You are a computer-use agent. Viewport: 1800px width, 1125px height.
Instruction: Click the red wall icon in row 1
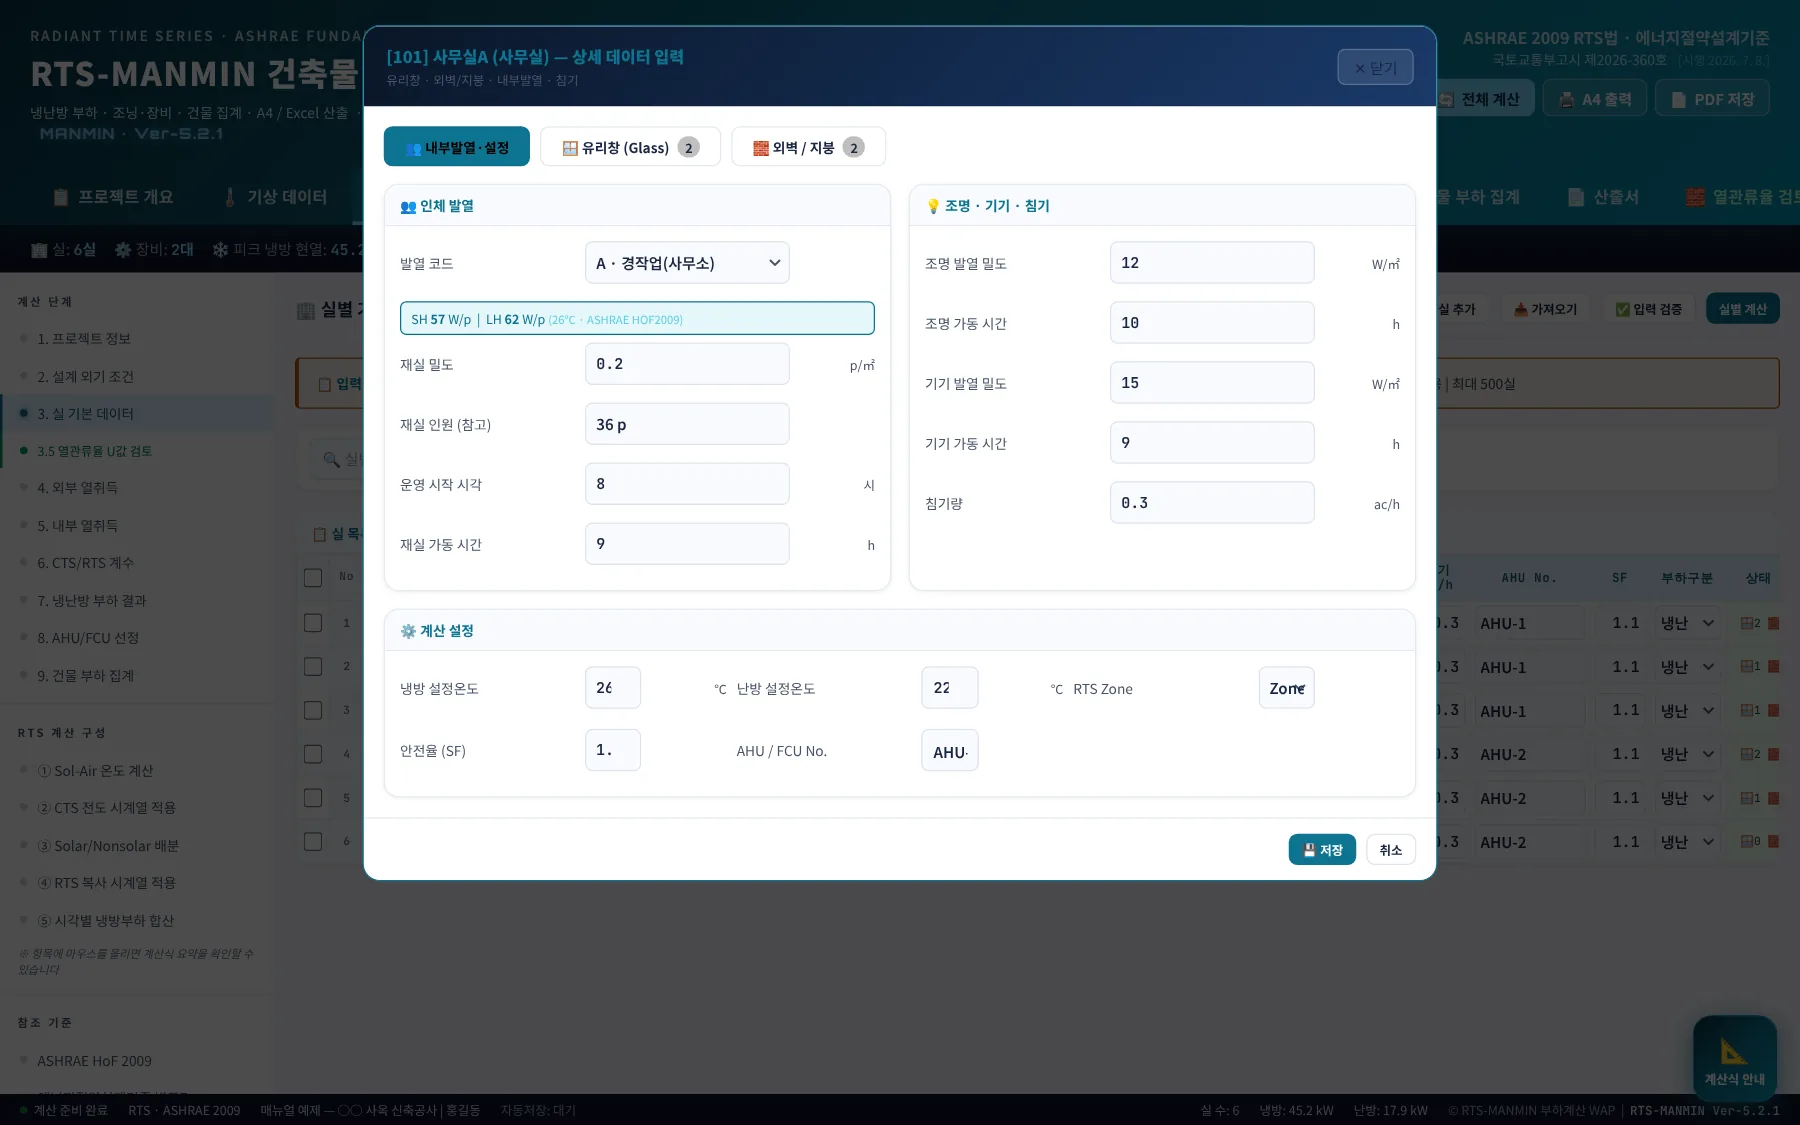tap(1774, 623)
